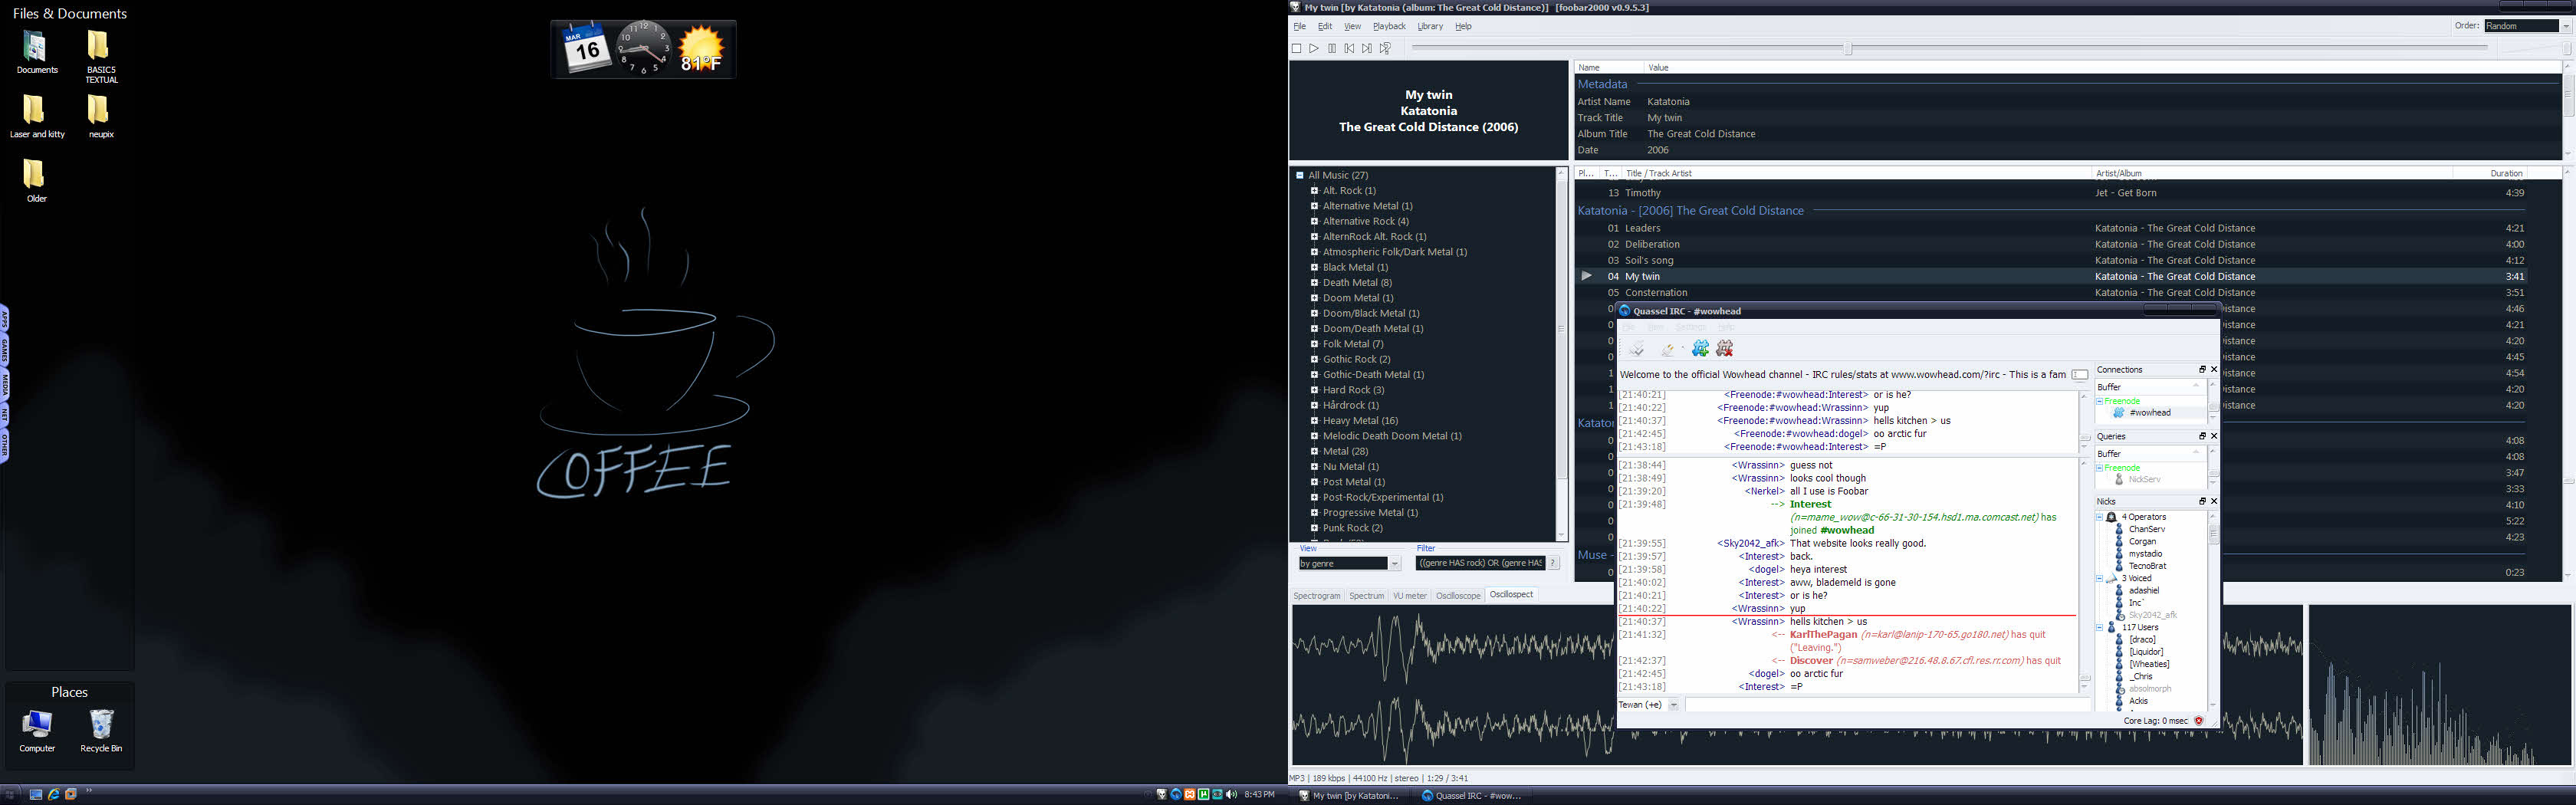This screenshot has height=805, width=2576.
Task: Open the Playback menu
Action: point(1388,26)
